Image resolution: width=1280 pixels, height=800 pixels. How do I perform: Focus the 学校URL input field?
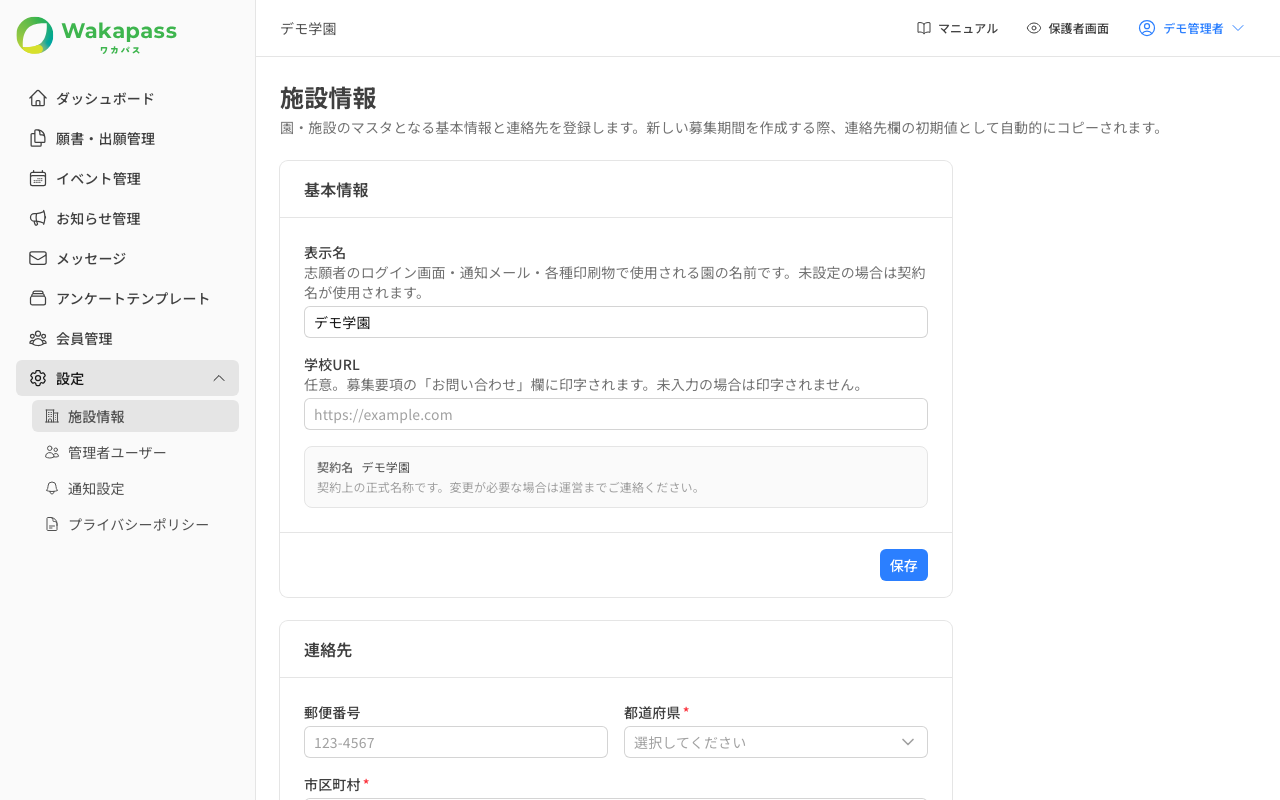pyautogui.click(x=616, y=414)
